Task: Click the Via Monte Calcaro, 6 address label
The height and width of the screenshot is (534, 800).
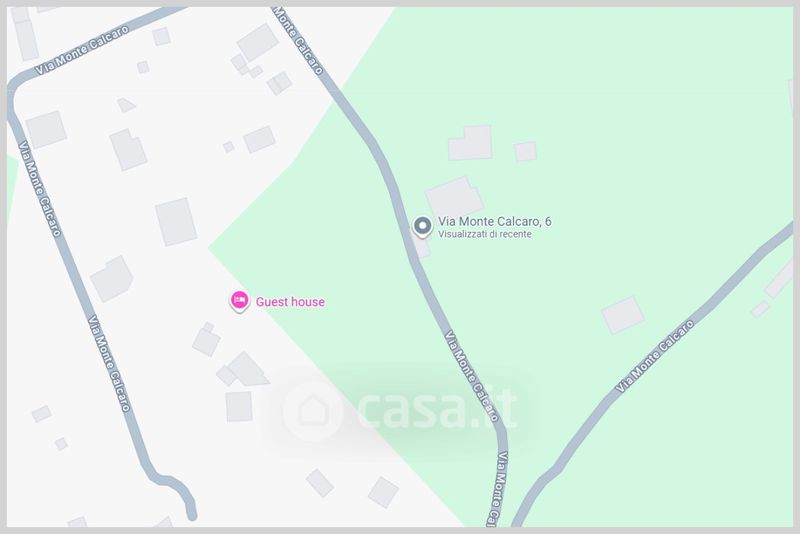Action: pyautogui.click(x=494, y=221)
